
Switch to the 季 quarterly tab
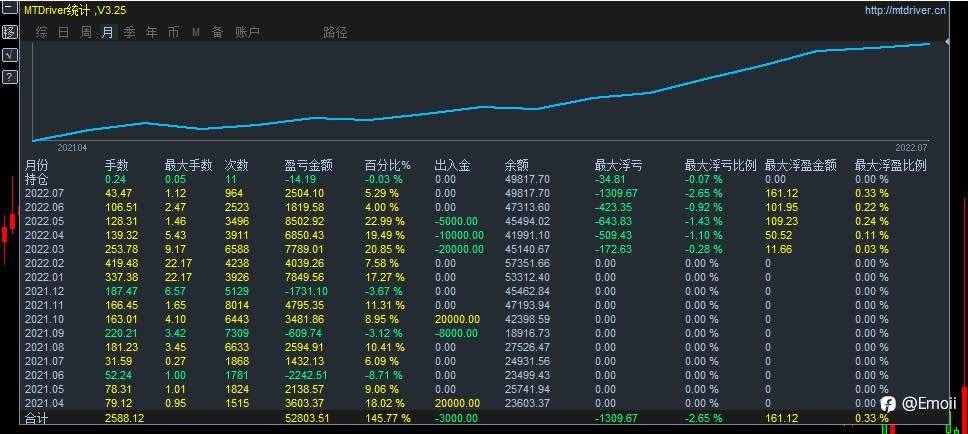click(130, 33)
